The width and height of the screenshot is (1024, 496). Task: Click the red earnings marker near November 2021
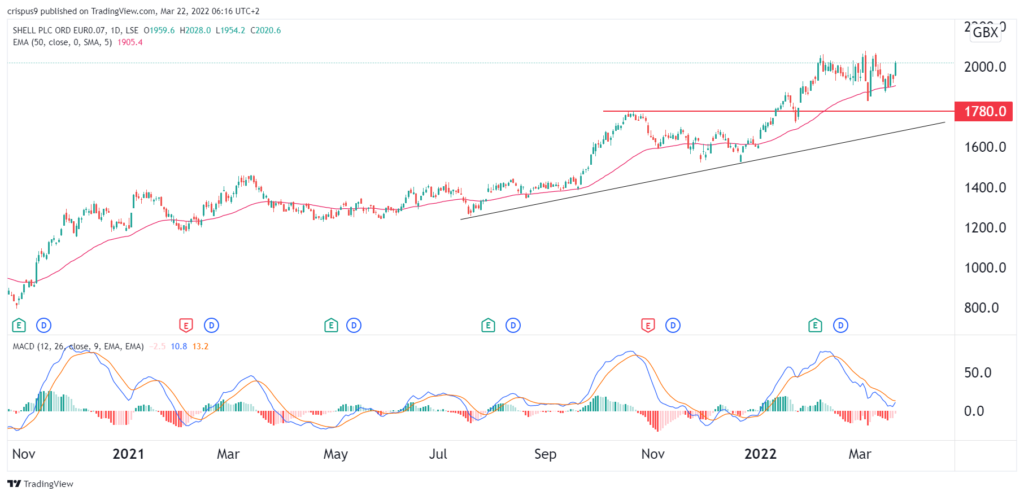(648, 323)
